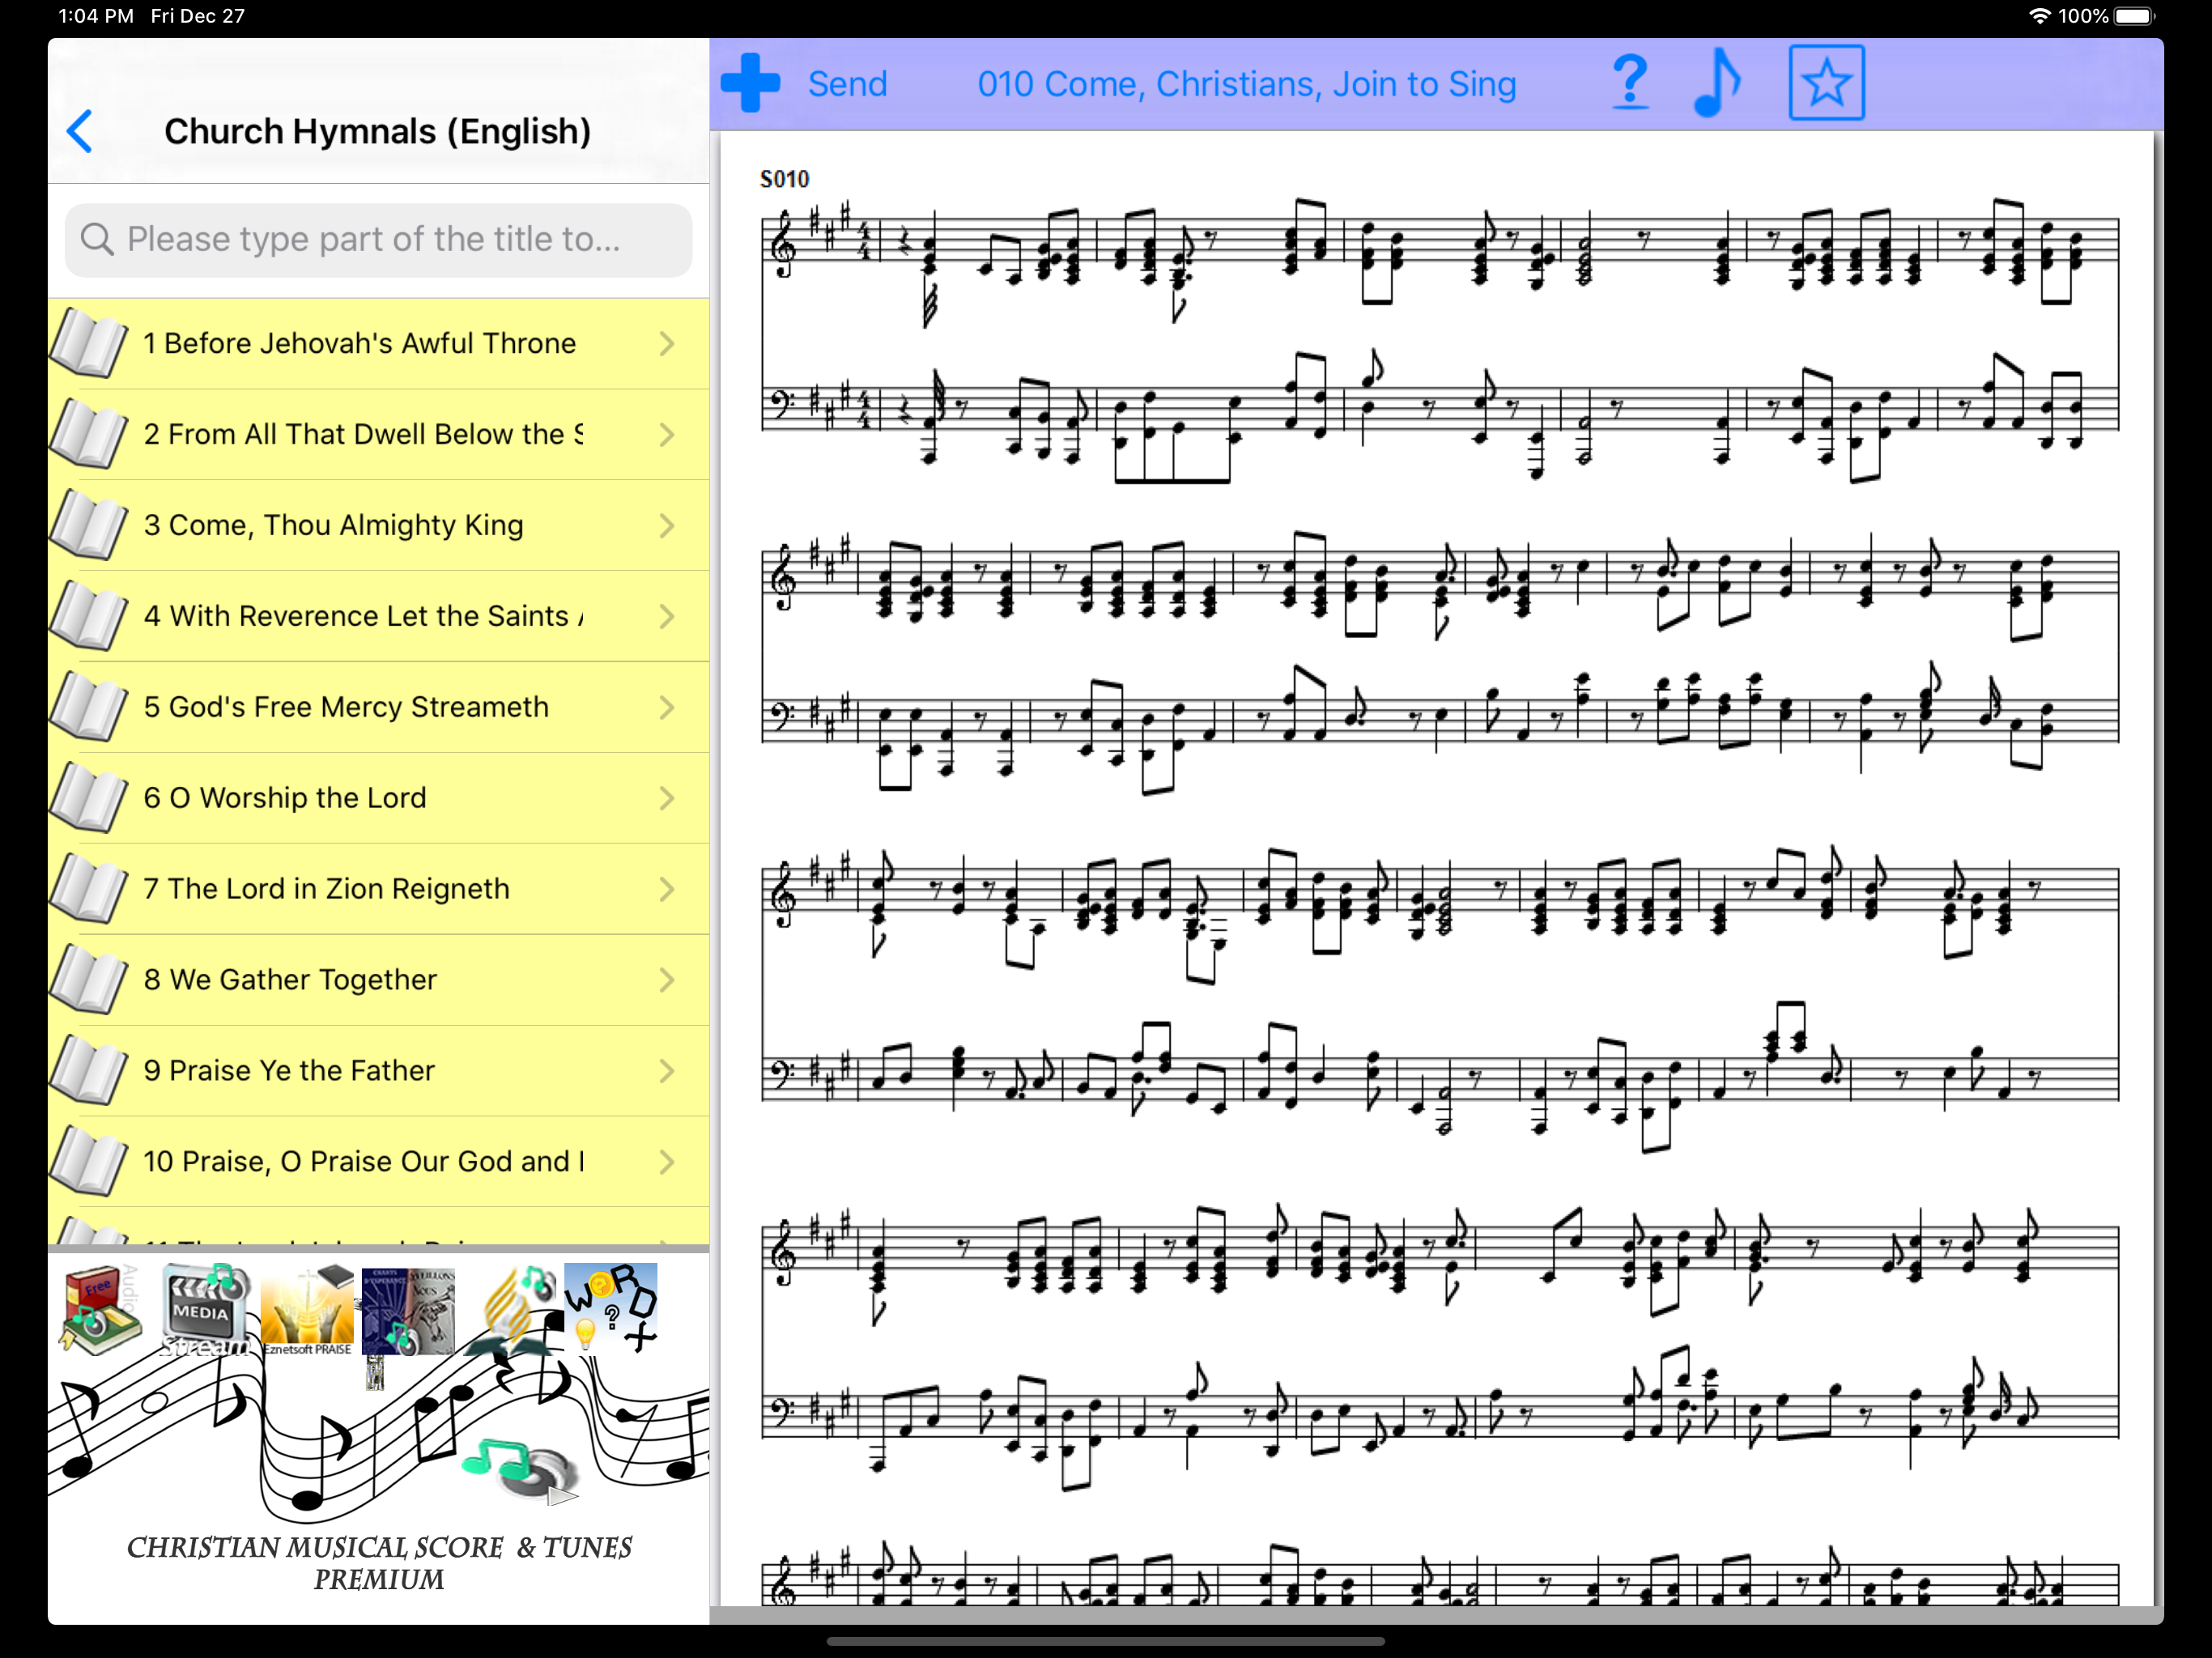Play the tune with the music note icon
This screenshot has width=2212, height=1658.
[1718, 83]
